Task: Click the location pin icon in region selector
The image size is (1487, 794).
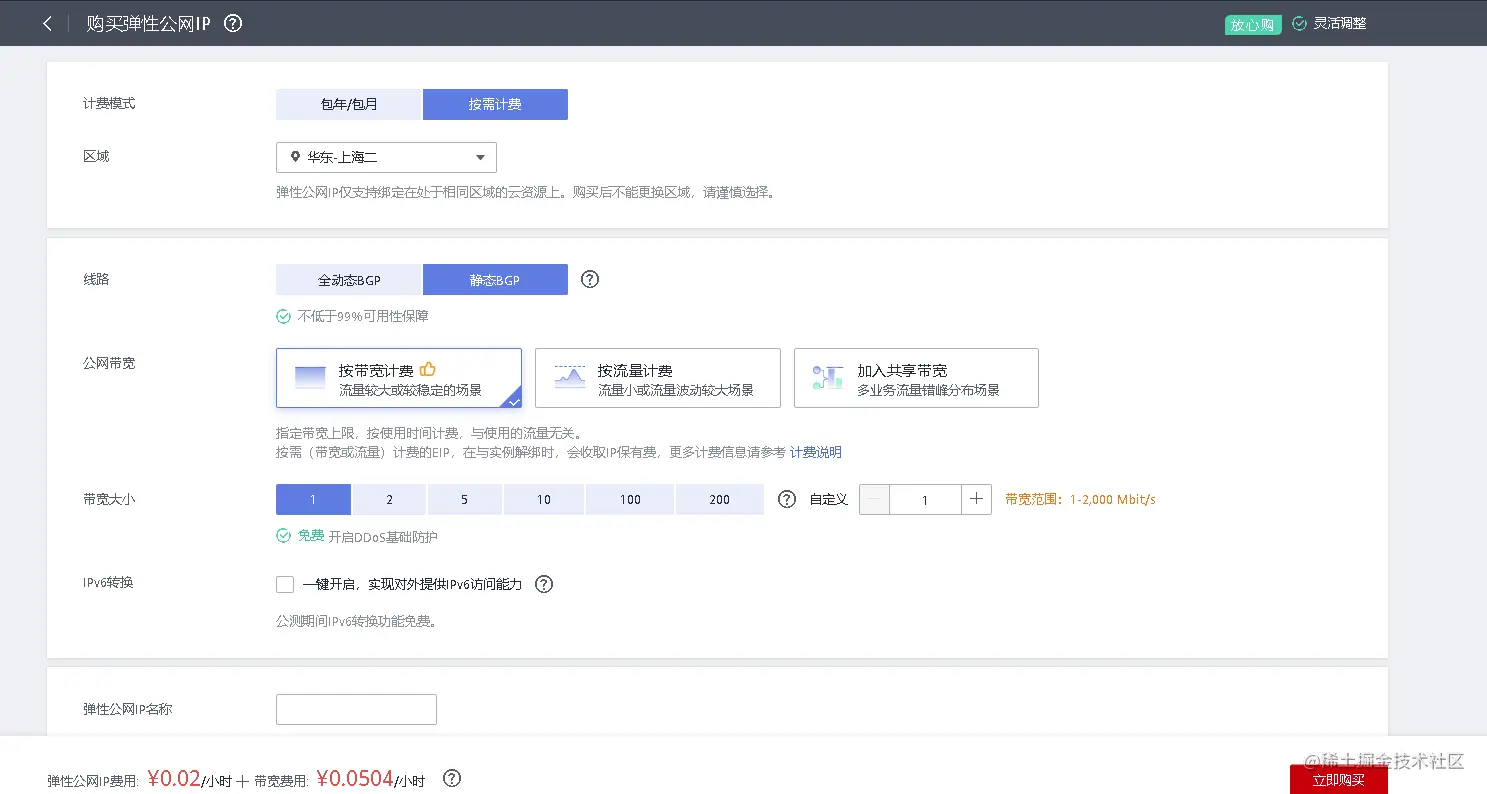Action: click(295, 157)
